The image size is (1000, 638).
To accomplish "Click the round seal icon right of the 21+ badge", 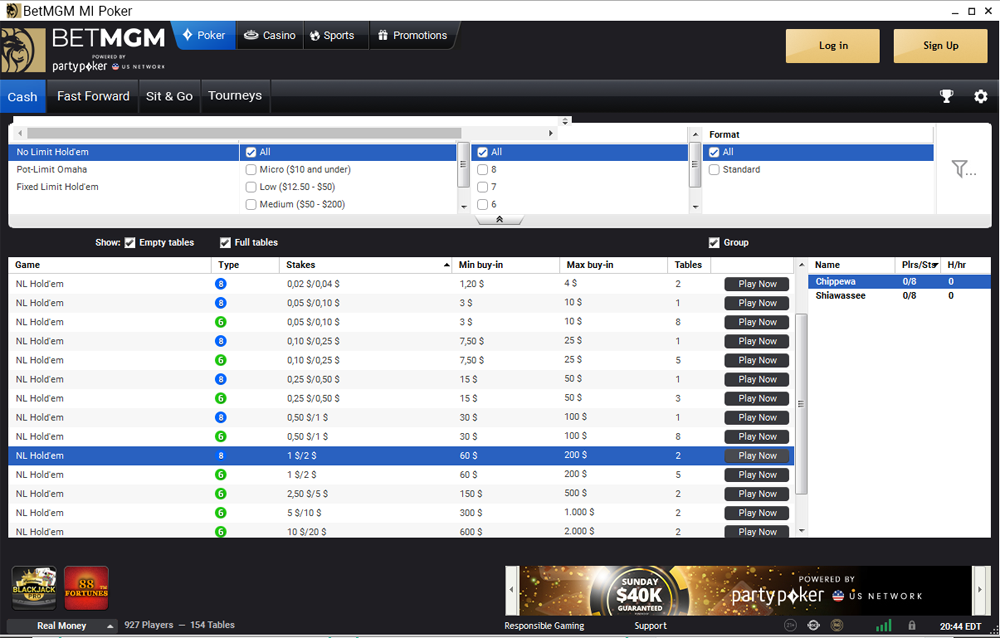I will tap(813, 625).
